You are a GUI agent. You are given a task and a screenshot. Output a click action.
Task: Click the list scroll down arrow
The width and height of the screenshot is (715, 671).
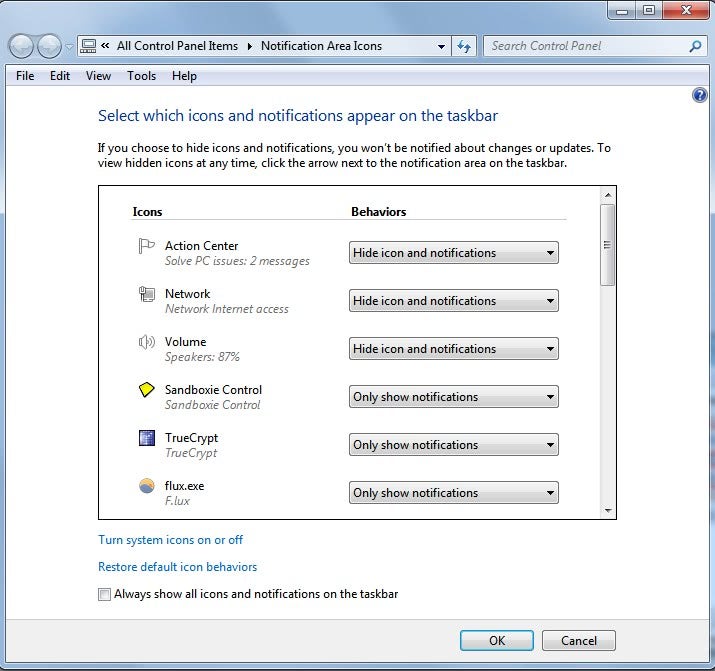coord(607,511)
